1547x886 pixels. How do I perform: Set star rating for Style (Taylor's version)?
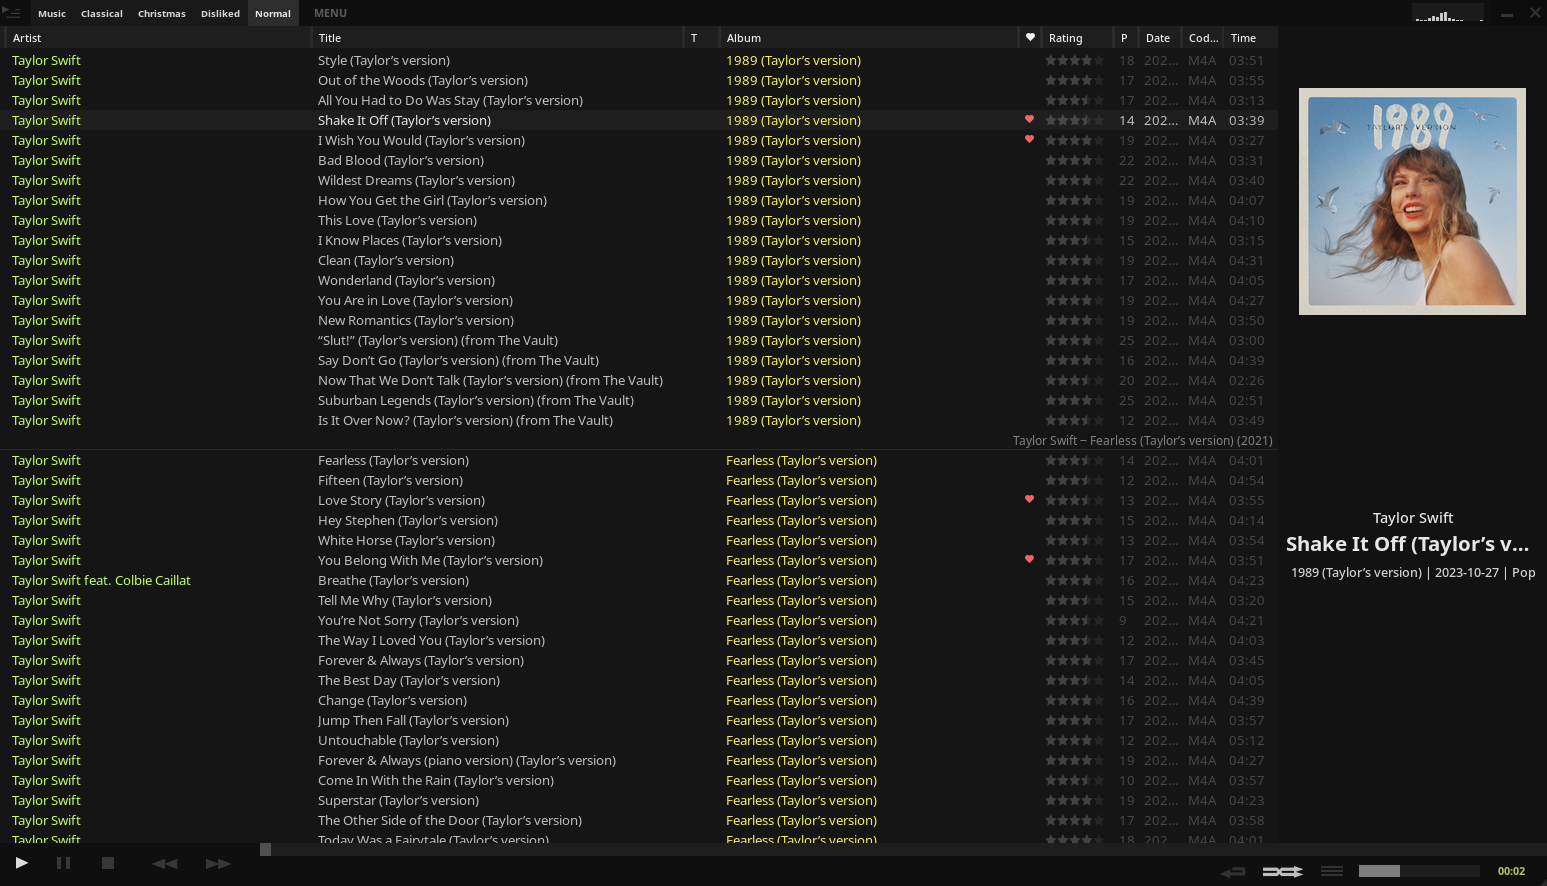pos(1075,60)
